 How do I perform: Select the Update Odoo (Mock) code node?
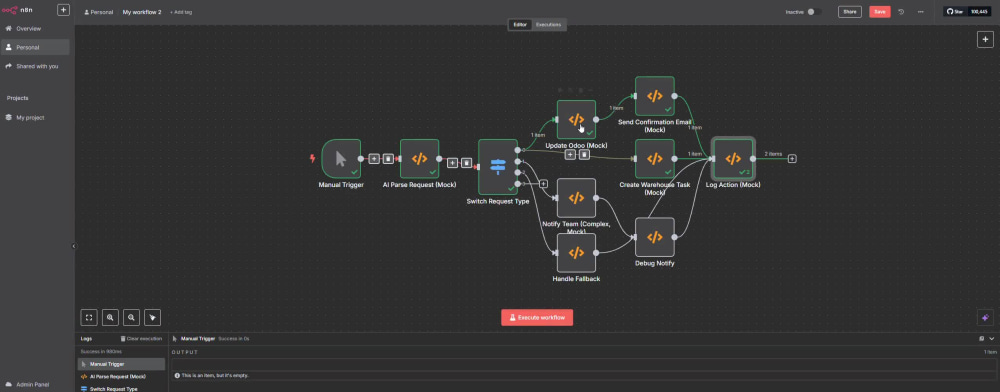point(576,119)
